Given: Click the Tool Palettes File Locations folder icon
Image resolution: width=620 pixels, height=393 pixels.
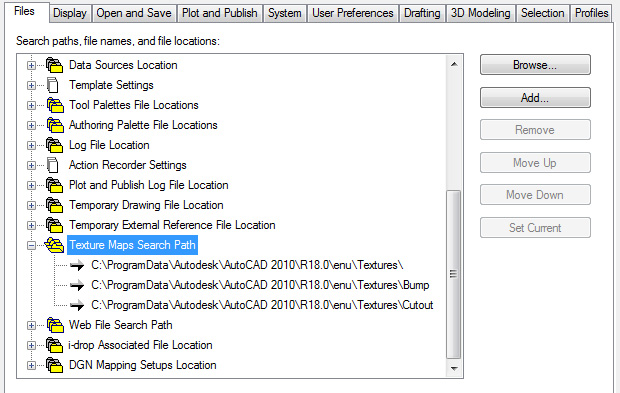Looking at the screenshot, I should [54, 105].
